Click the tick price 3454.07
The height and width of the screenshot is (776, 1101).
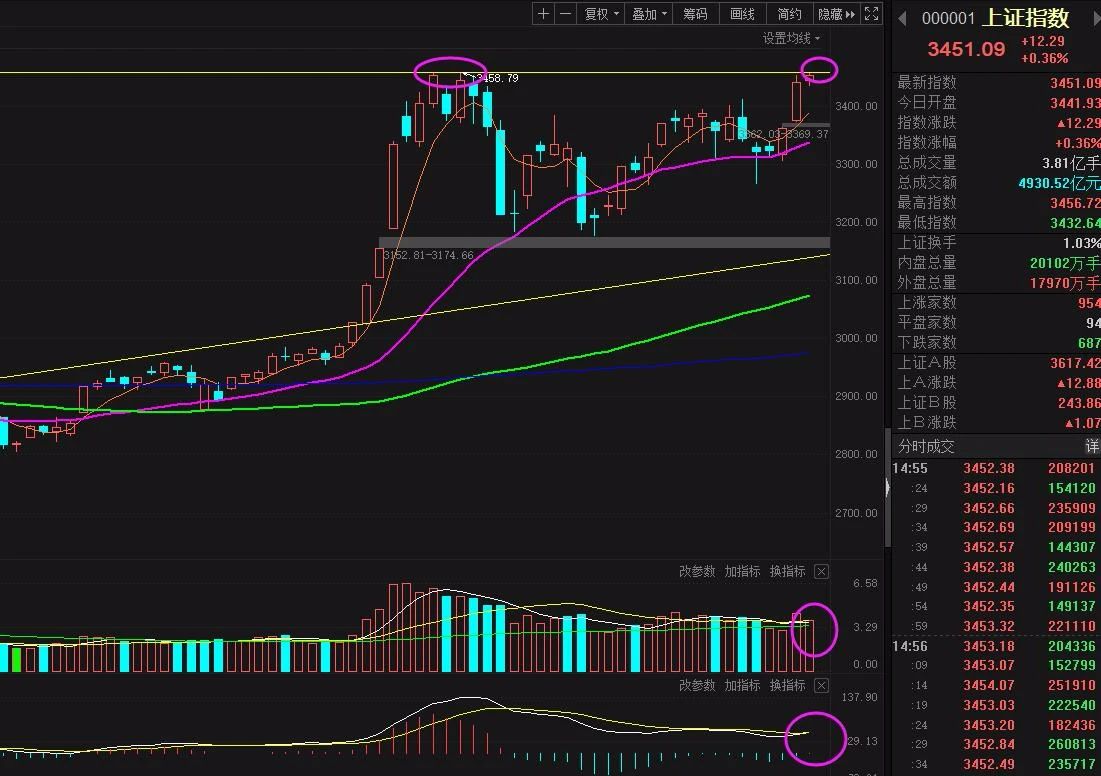989,685
